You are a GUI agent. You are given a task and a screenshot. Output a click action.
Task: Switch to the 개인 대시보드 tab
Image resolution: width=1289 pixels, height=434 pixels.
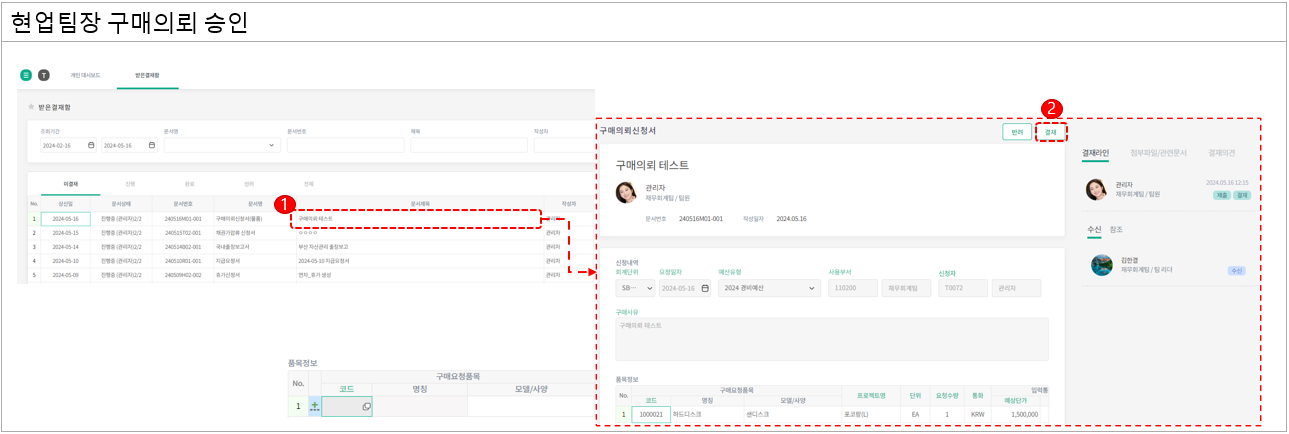click(85, 75)
